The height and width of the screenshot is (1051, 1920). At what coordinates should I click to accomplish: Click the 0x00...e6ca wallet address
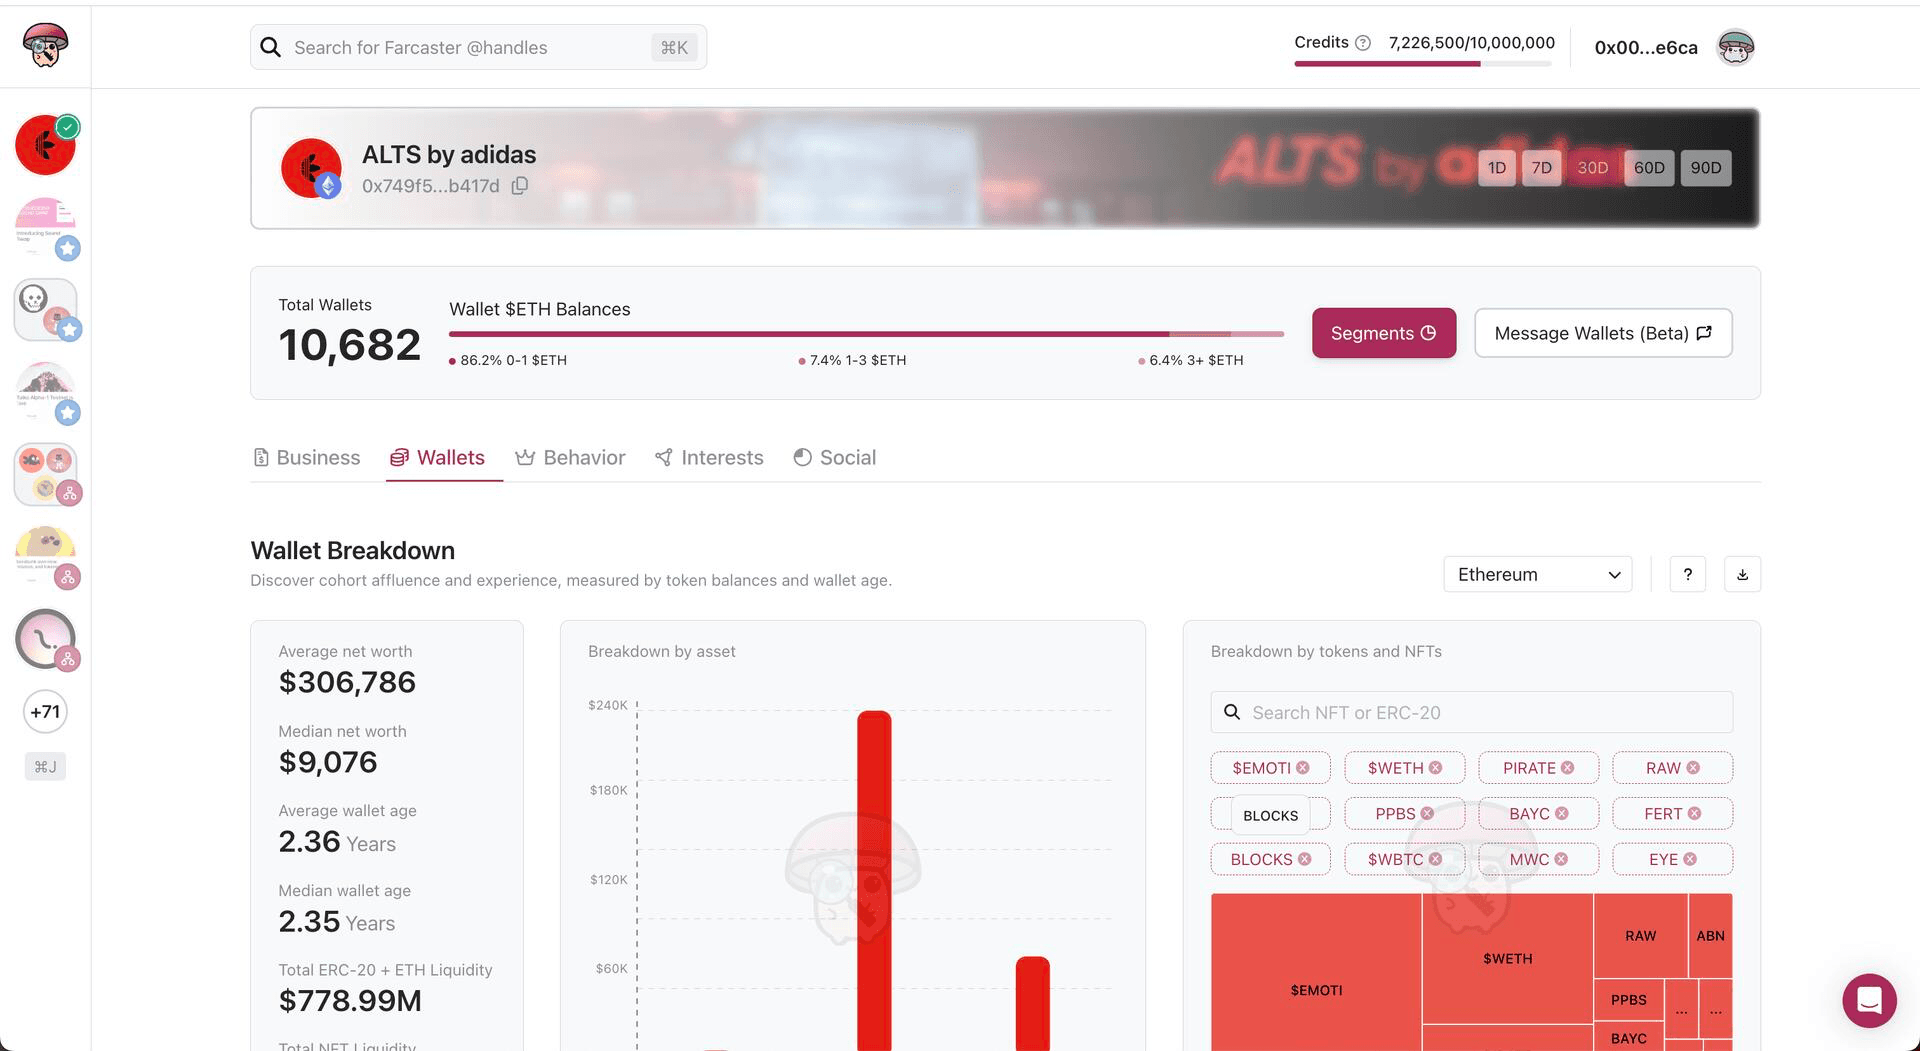tap(1646, 47)
